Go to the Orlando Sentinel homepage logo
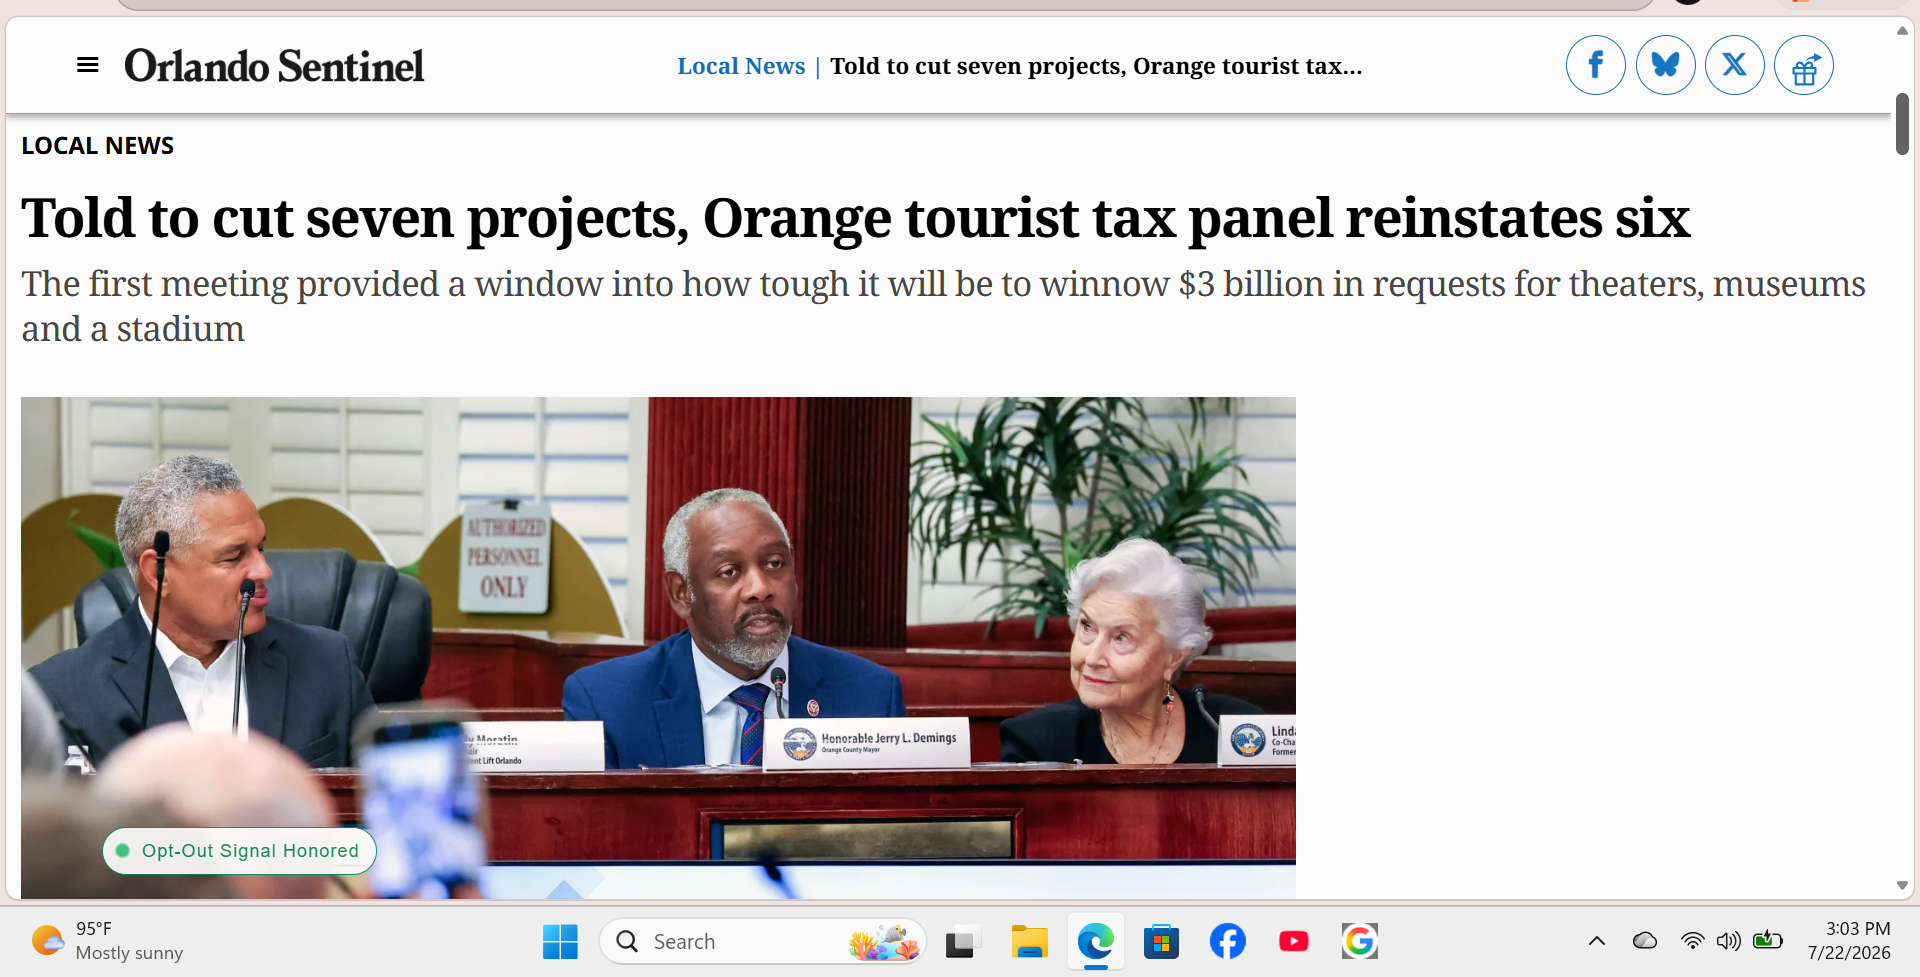 (274, 66)
